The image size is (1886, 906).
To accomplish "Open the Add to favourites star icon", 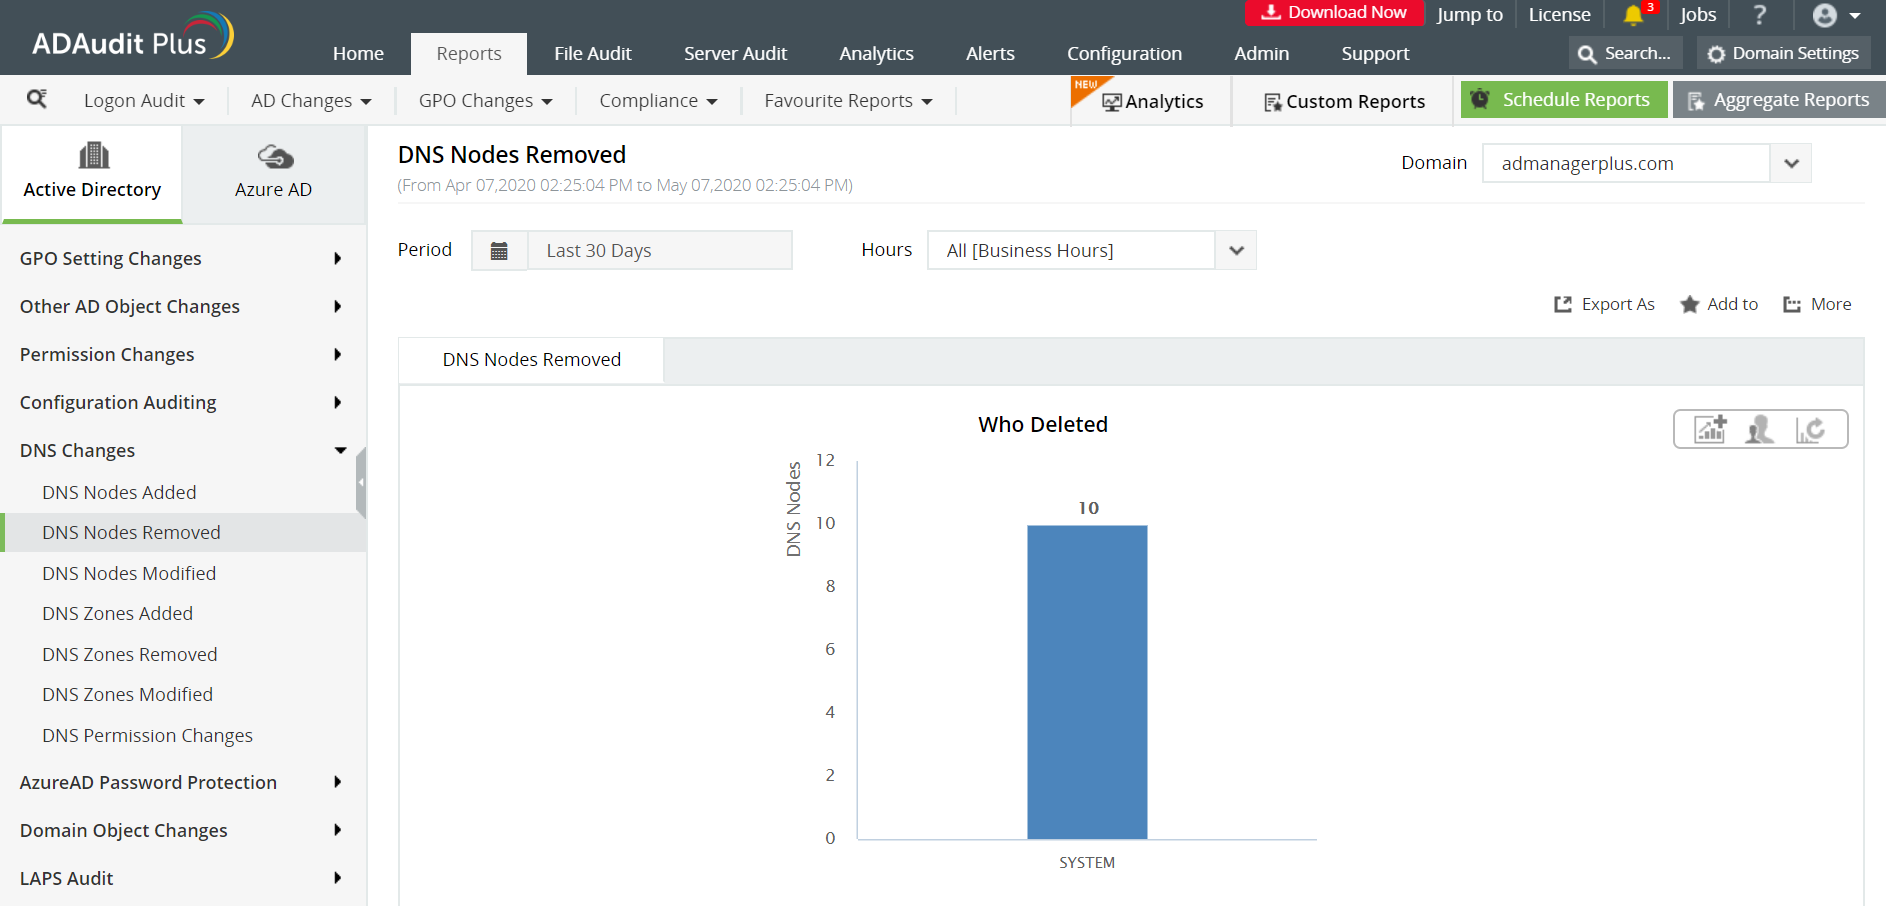I will 1690,304.
